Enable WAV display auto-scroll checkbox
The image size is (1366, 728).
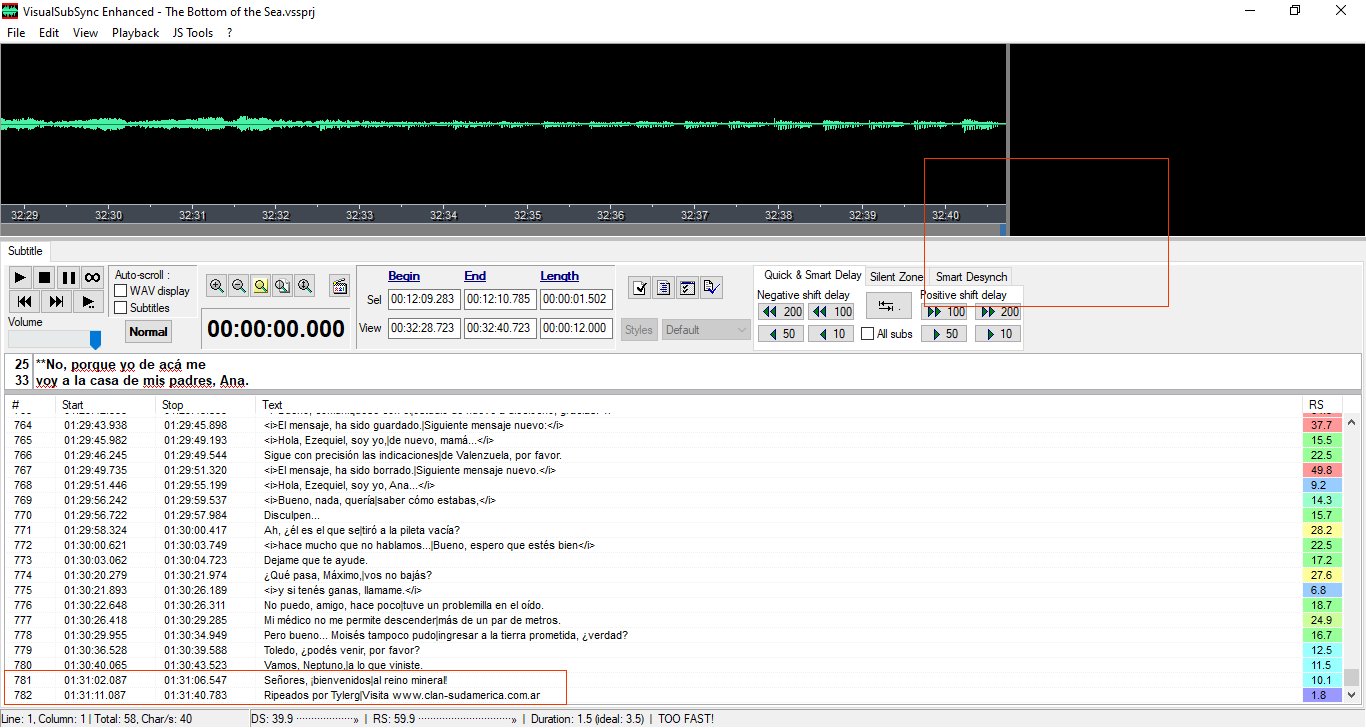[121, 291]
